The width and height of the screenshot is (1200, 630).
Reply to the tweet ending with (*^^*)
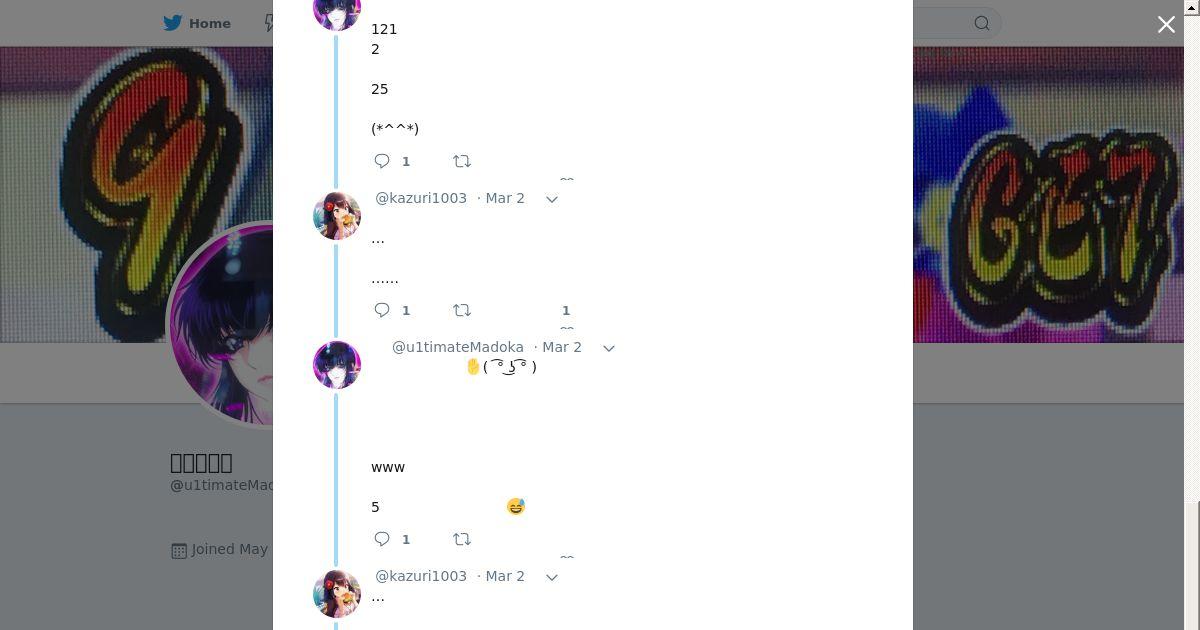pyautogui.click(x=382, y=161)
